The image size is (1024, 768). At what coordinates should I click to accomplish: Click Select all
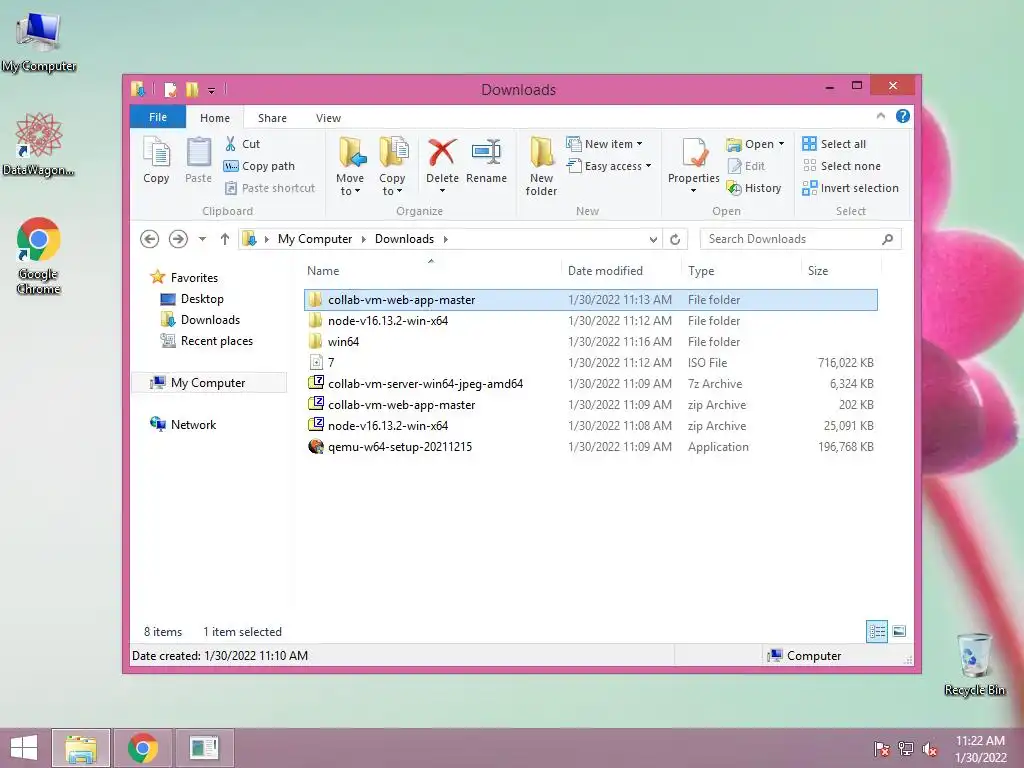click(x=834, y=144)
